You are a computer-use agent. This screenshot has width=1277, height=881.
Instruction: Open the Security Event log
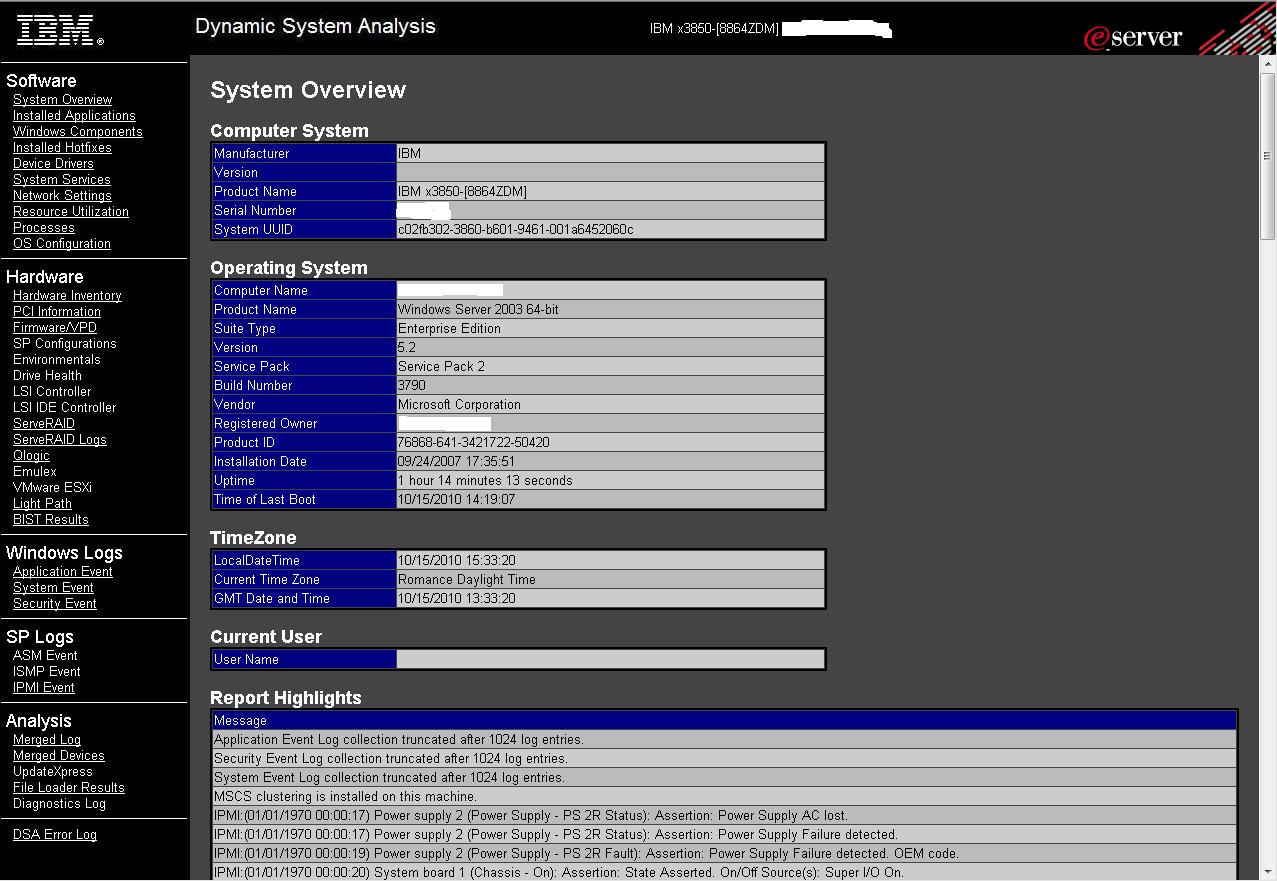pyautogui.click(x=53, y=603)
